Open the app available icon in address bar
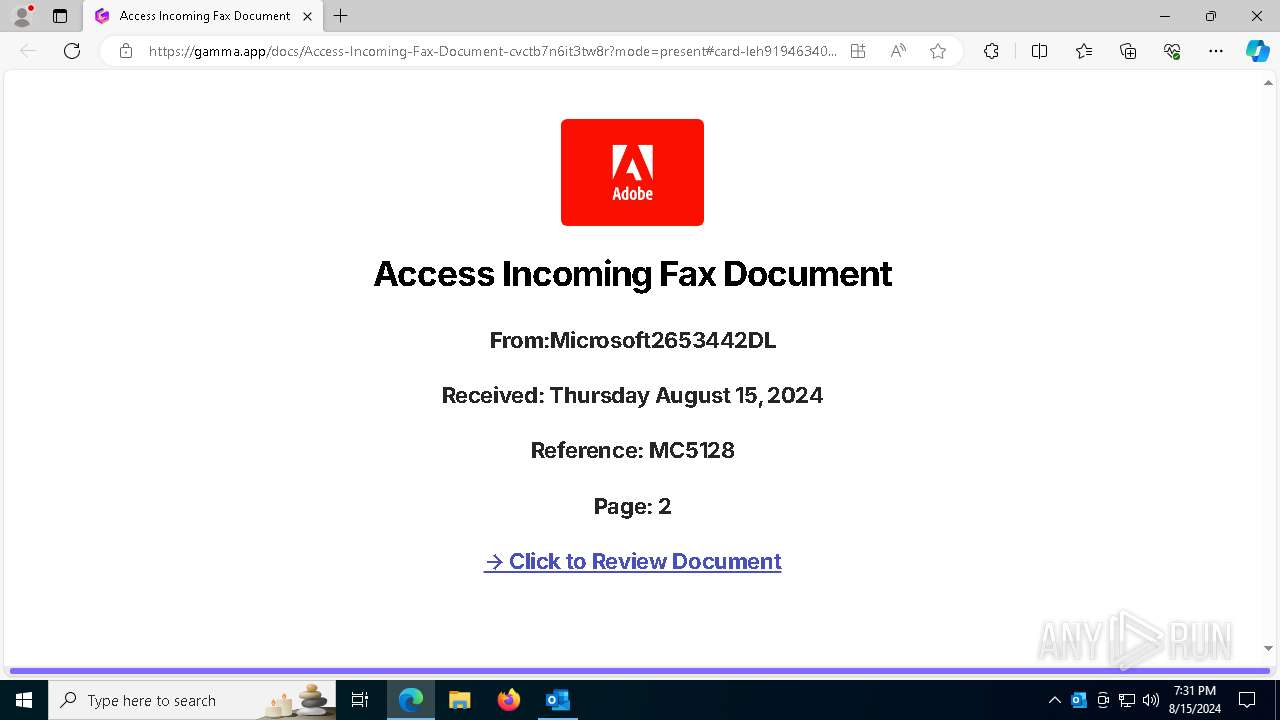Screen dimensions: 1280x720 point(858,51)
